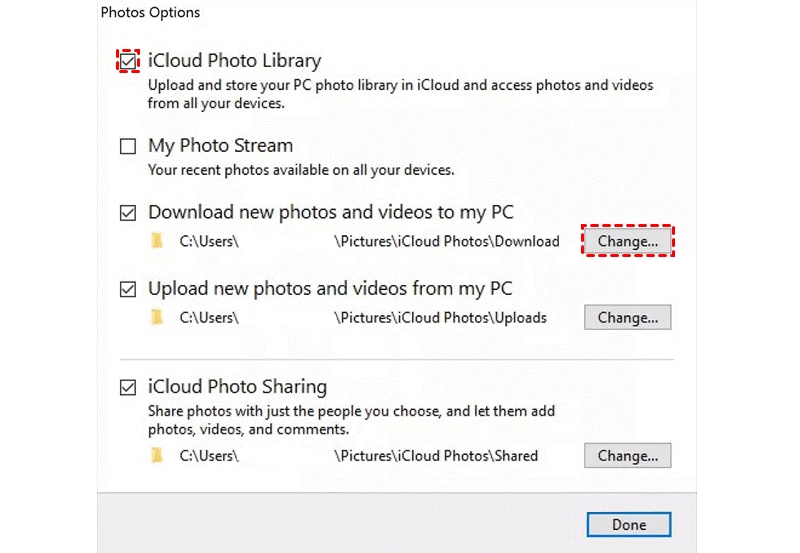The image size is (800, 553).
Task: Enable the My Photo Stream checkbox
Action: [x=128, y=147]
